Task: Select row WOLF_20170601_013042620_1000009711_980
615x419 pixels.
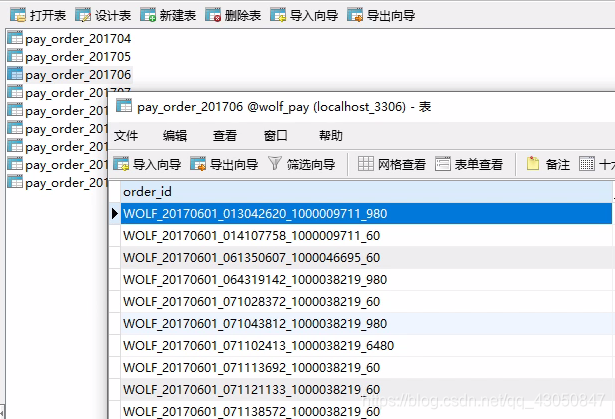Action: 366,213
